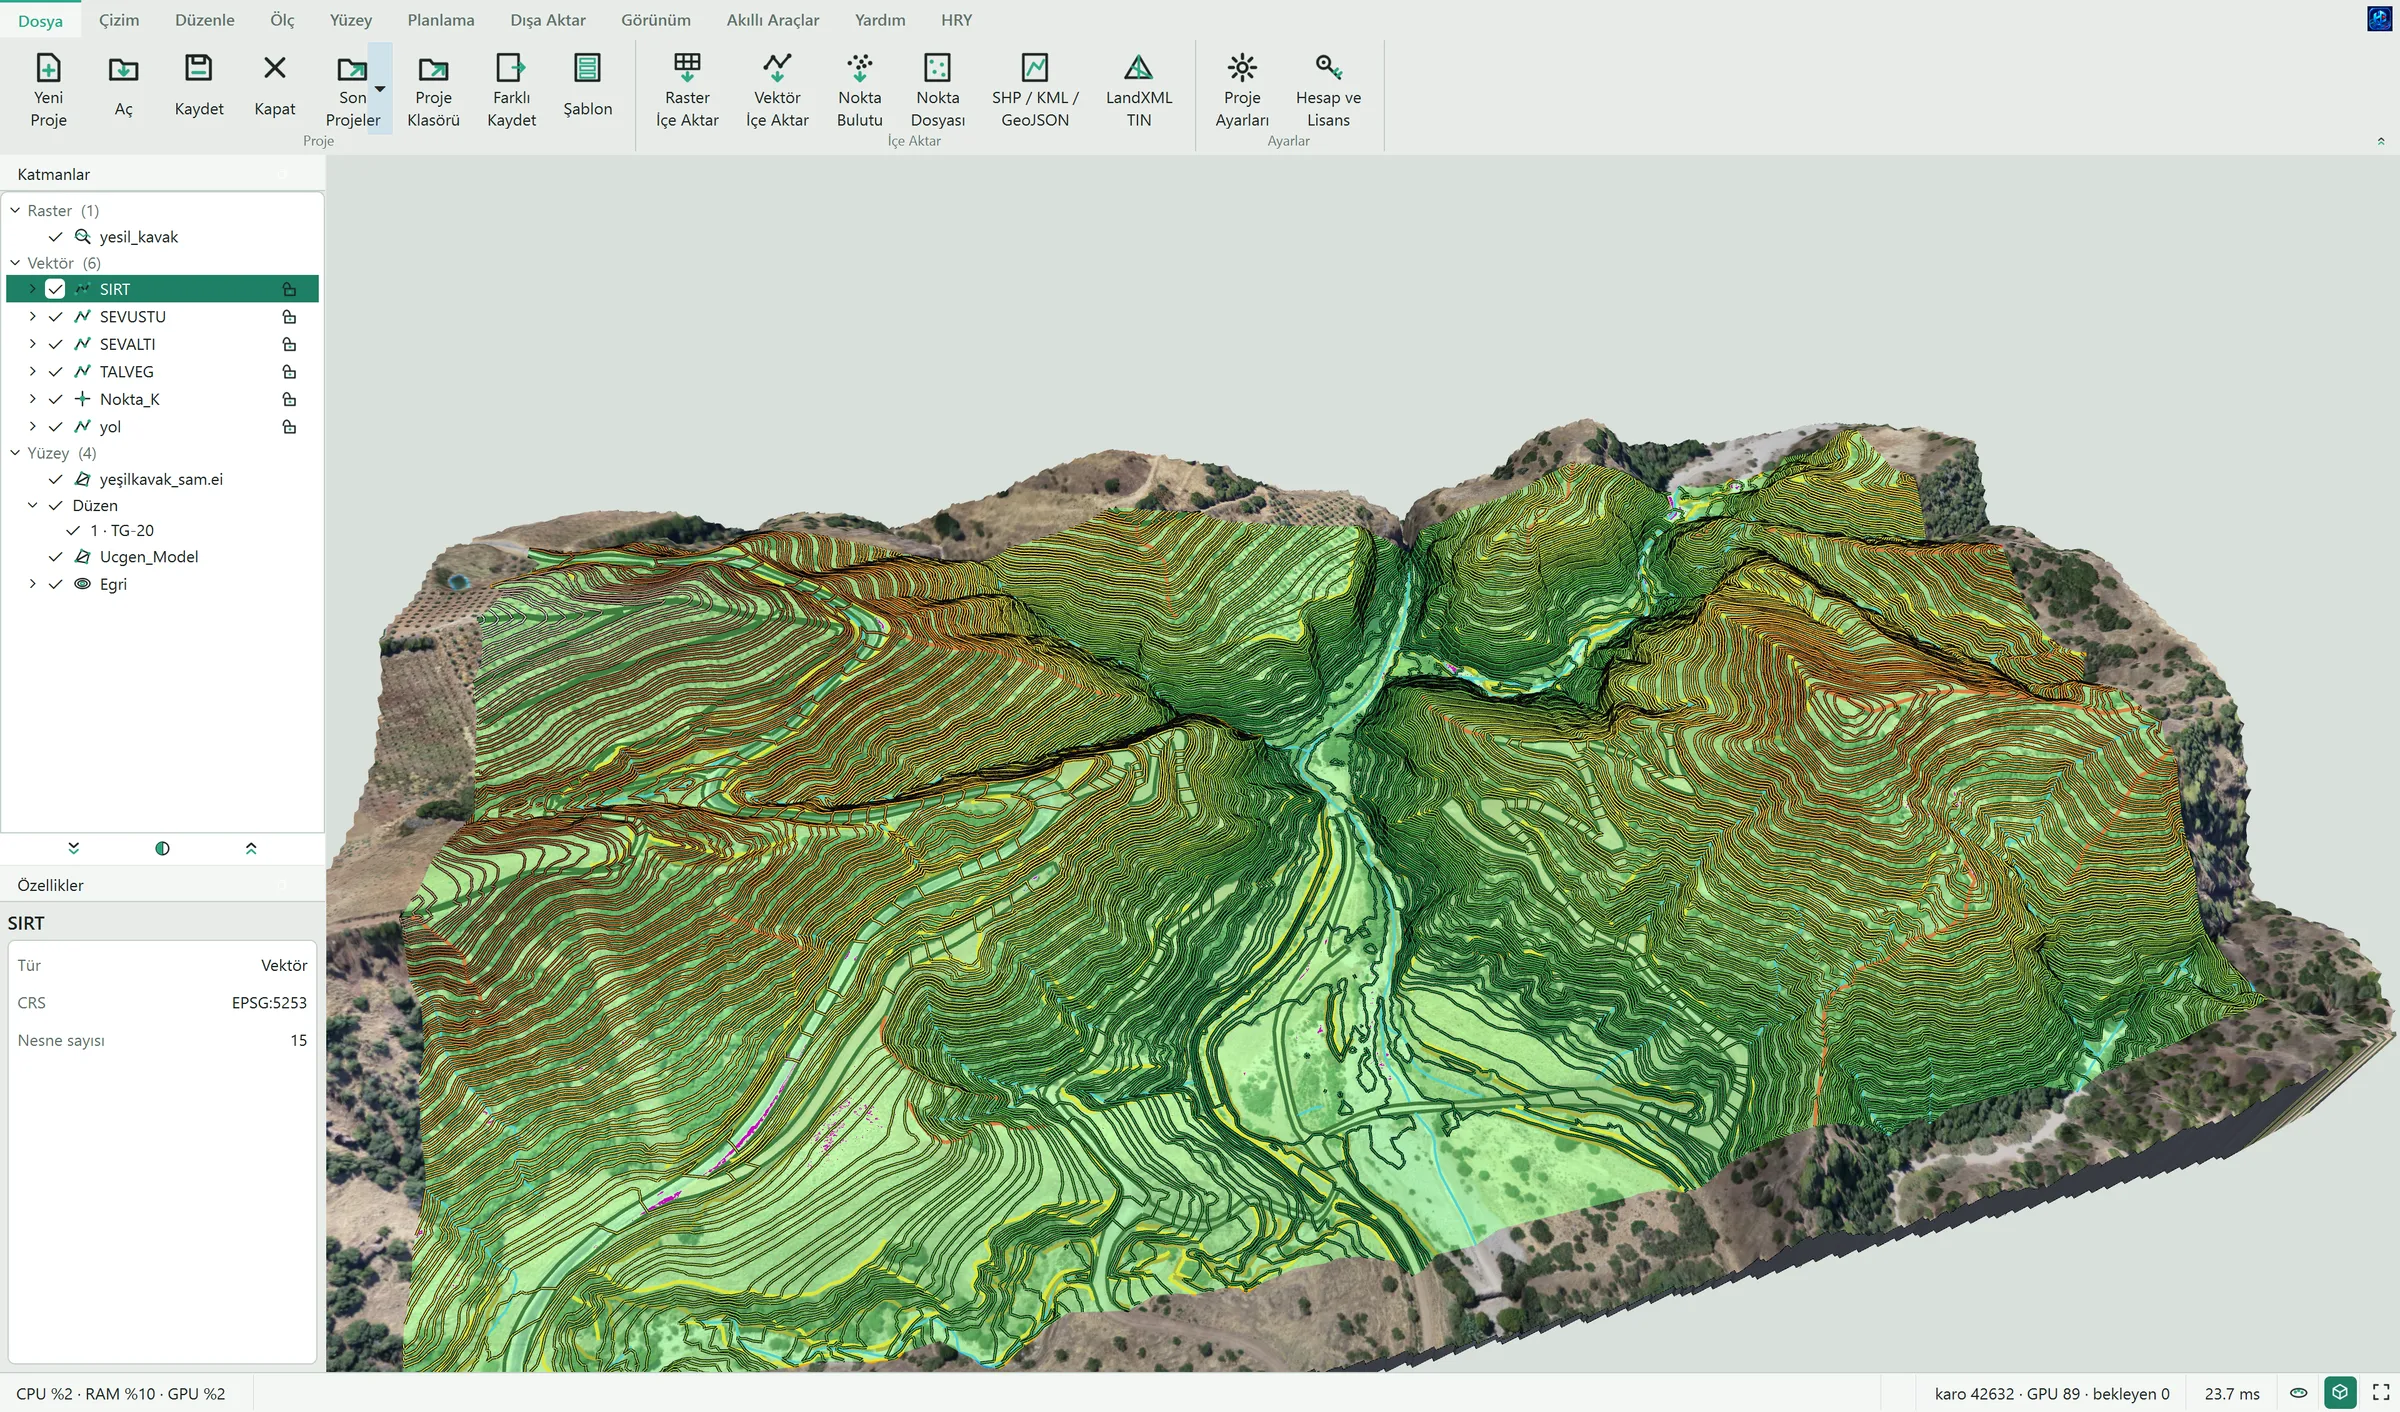
Task: Open the Akıllı Araçlar tab
Action: [772, 20]
